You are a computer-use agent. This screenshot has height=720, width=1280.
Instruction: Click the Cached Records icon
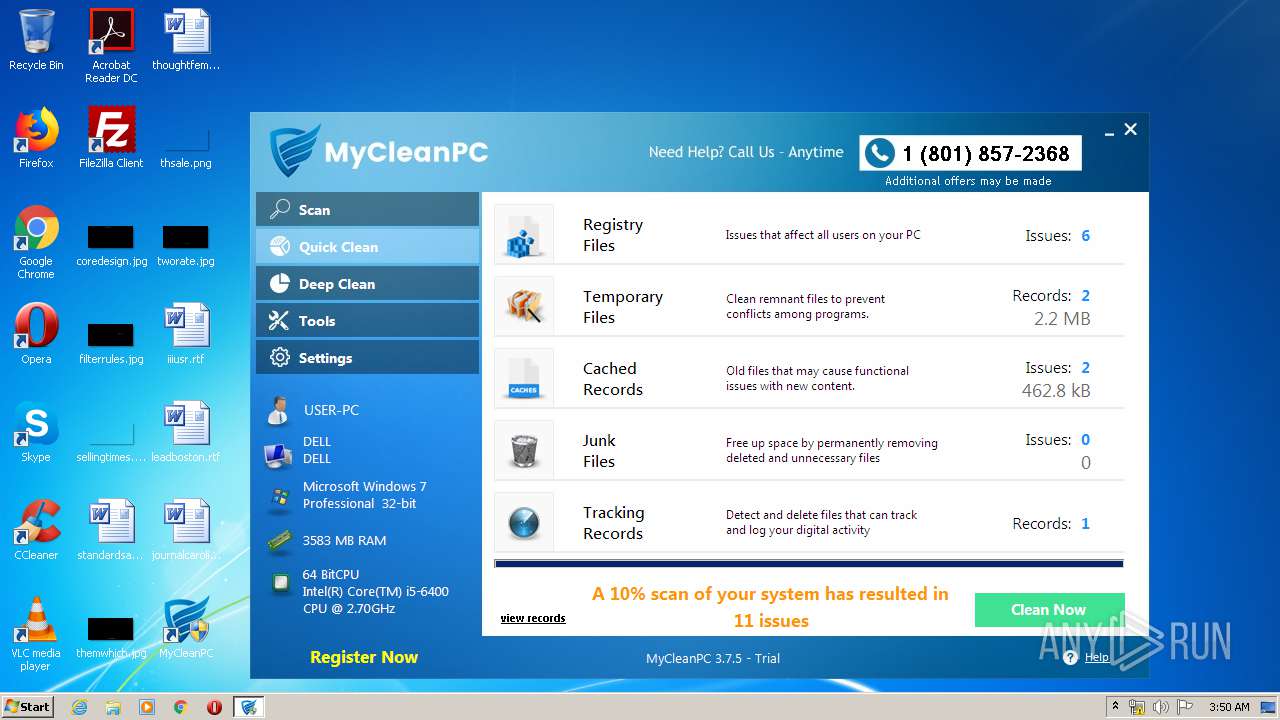(x=524, y=378)
